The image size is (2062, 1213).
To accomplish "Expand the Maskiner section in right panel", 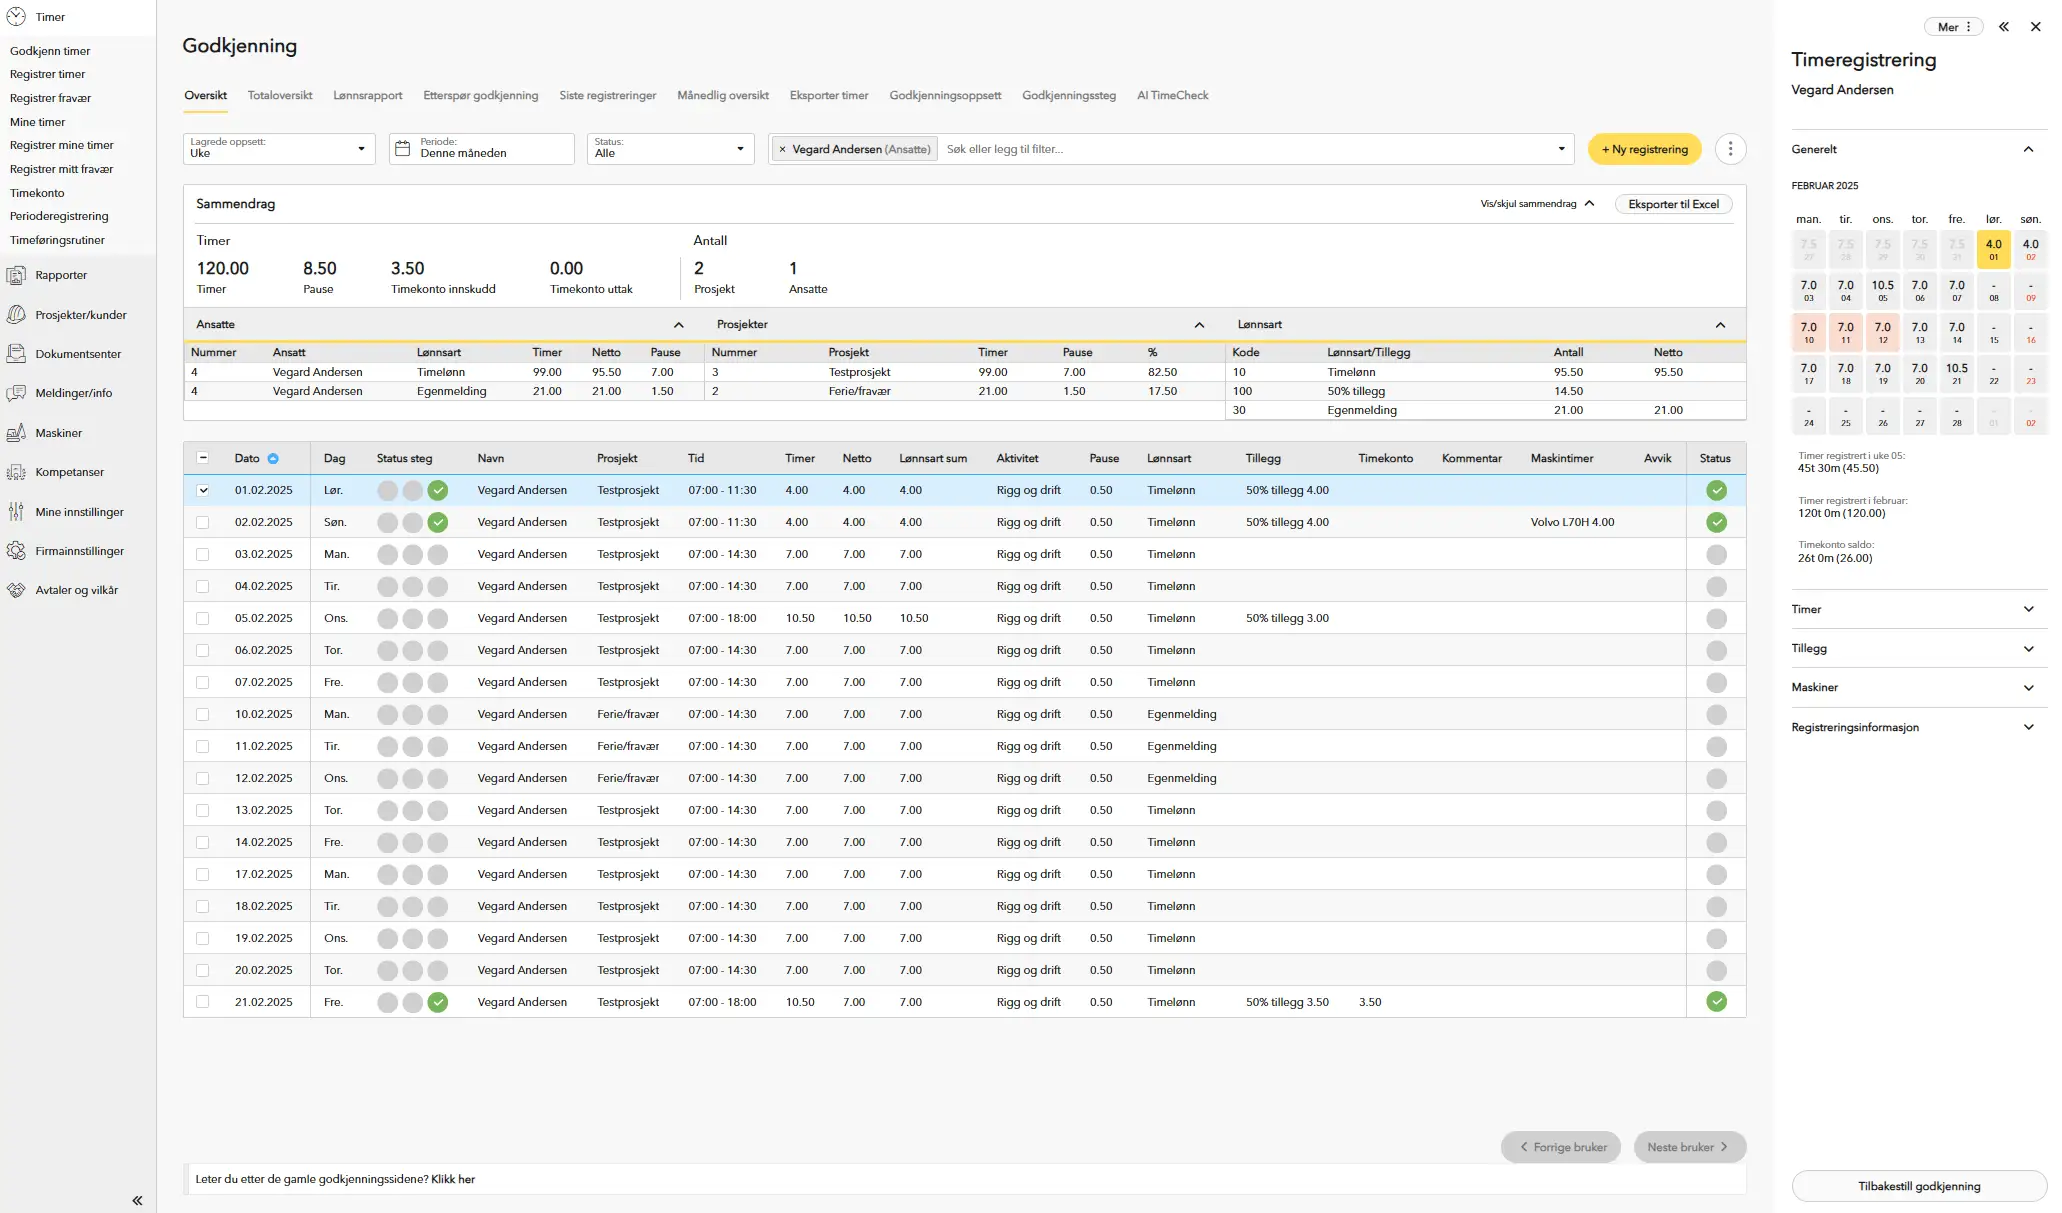I will pyautogui.click(x=1918, y=688).
